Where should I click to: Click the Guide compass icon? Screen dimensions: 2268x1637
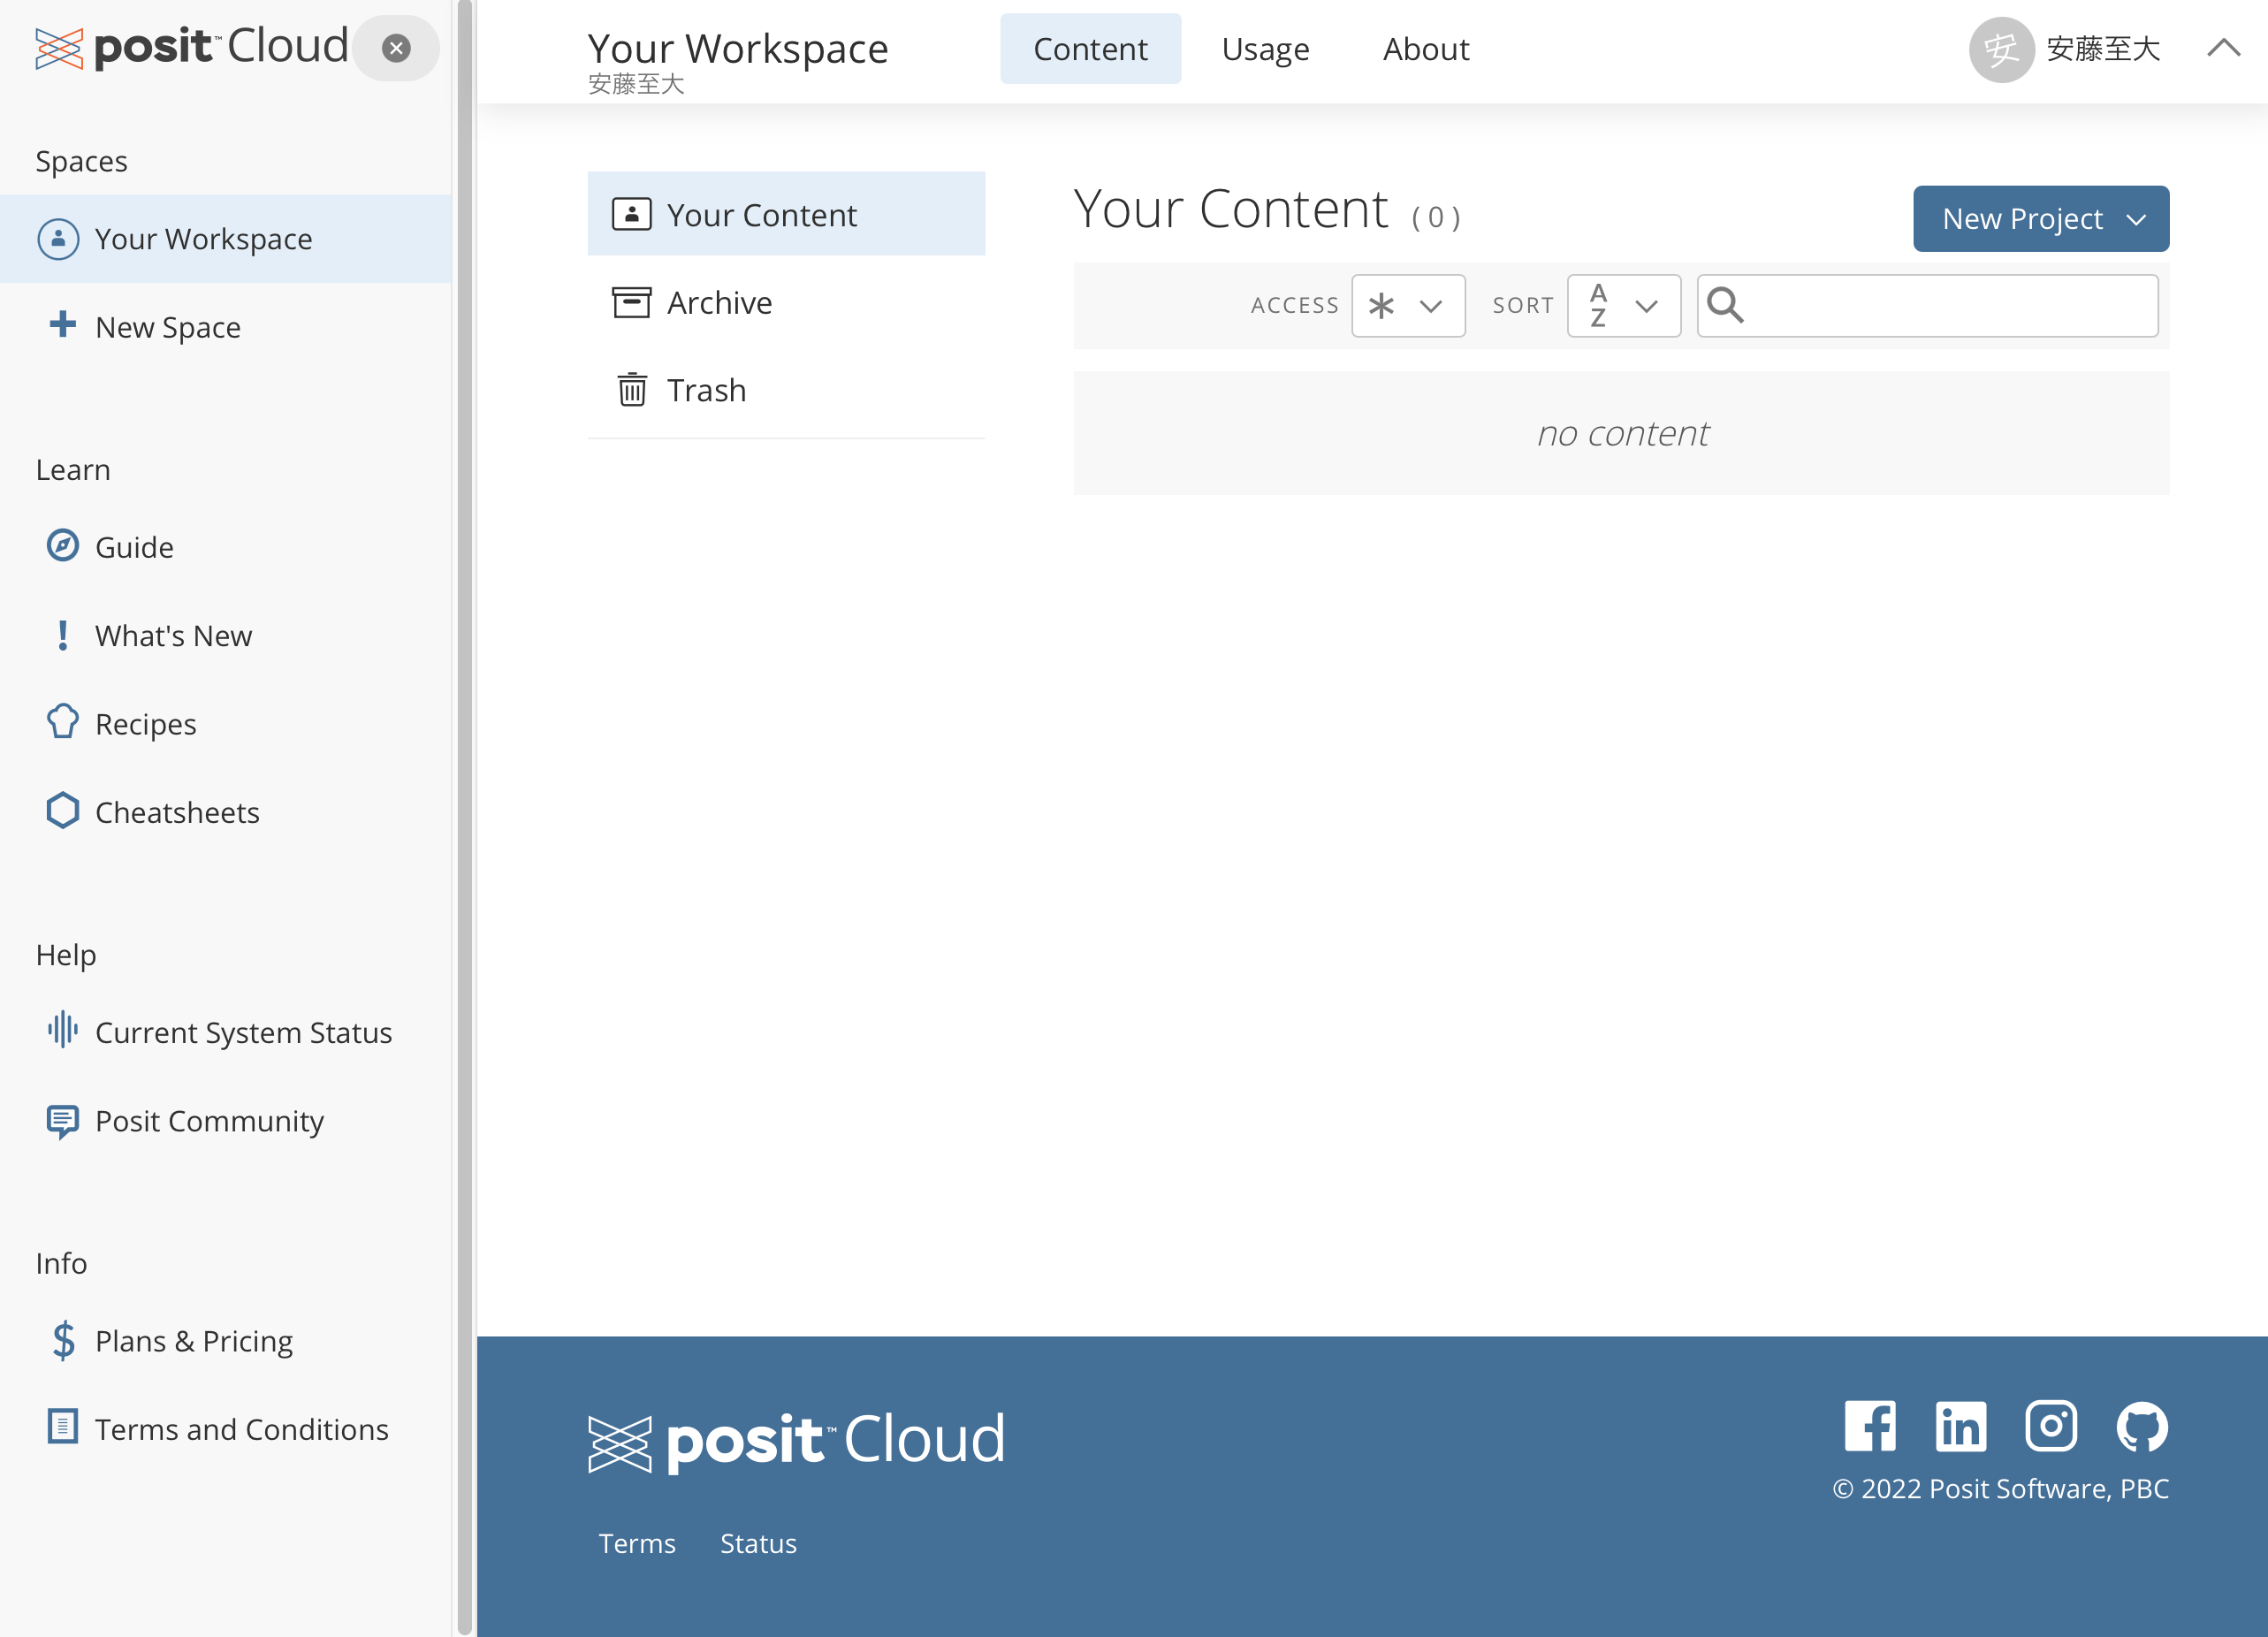pyautogui.click(x=62, y=546)
